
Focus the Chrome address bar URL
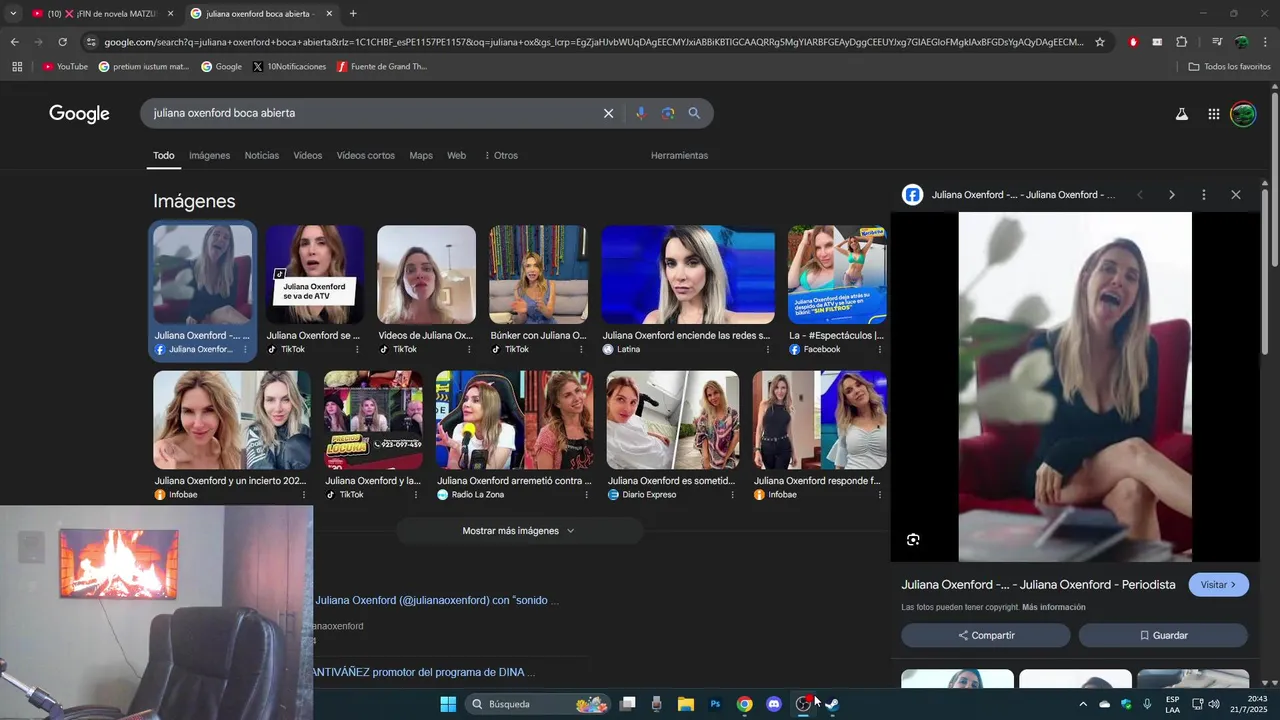[x=594, y=42]
